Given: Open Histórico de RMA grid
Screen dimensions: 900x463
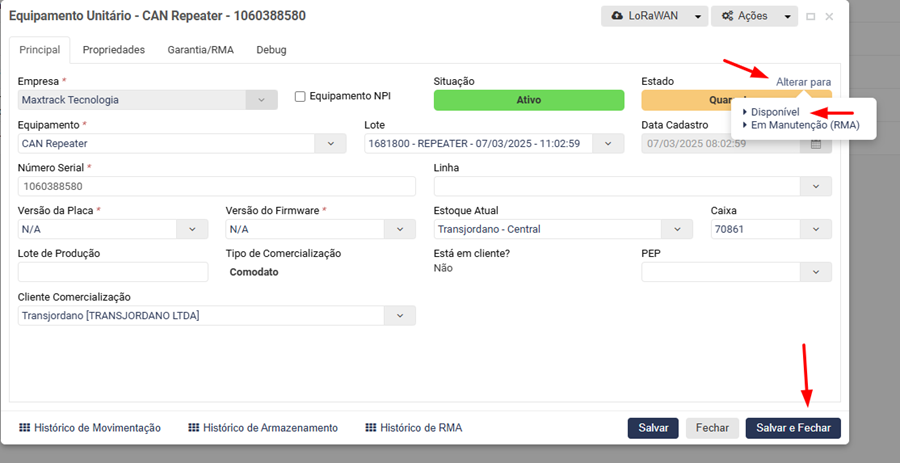Looking at the screenshot, I should tap(413, 428).
